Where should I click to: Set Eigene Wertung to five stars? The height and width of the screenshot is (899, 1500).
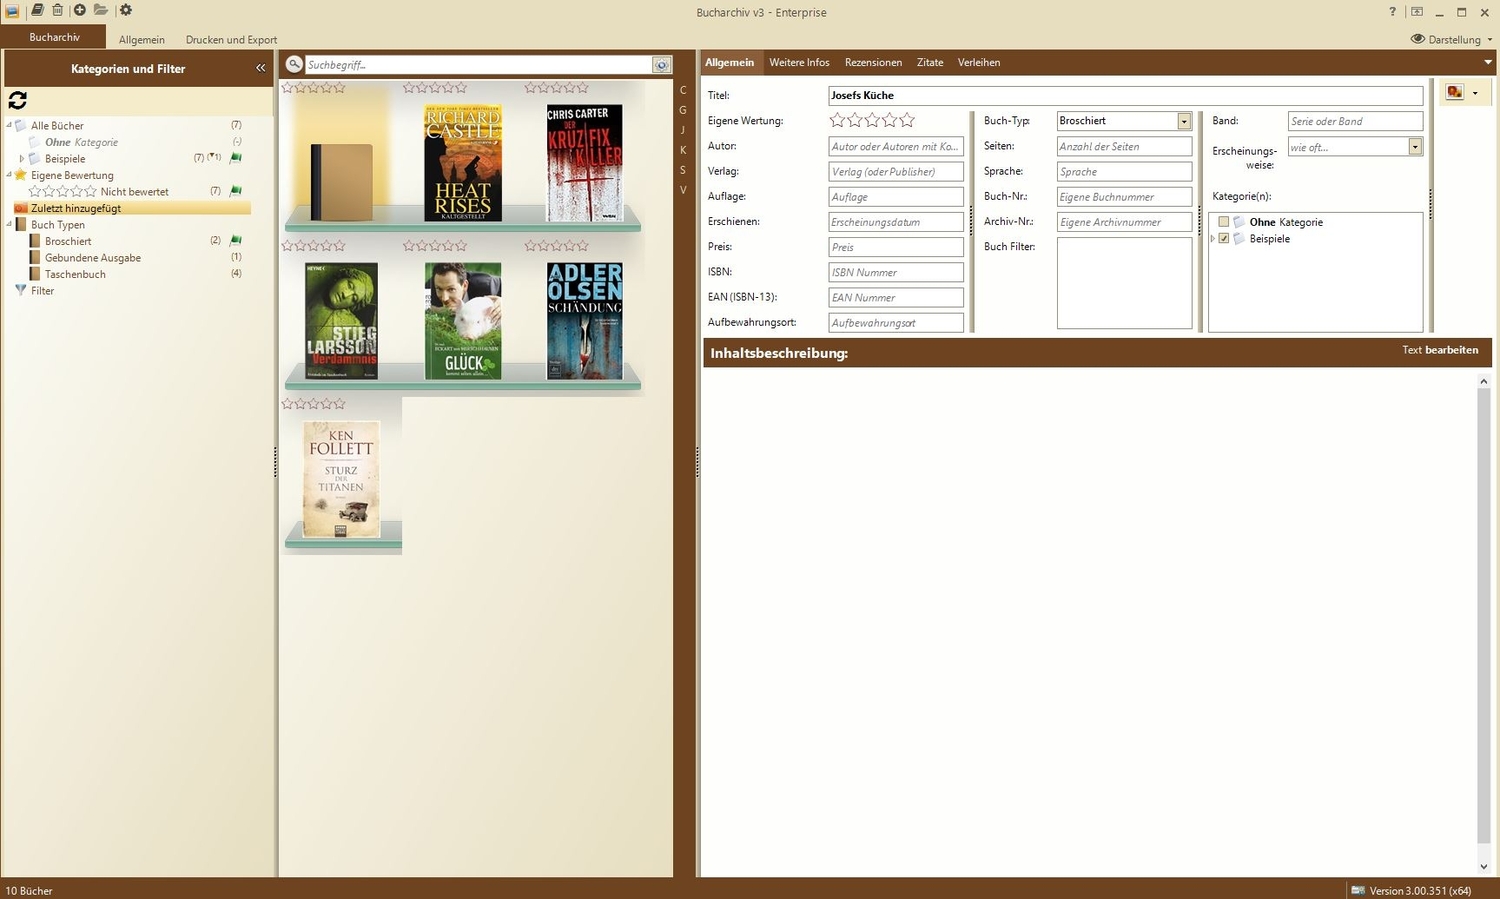[x=907, y=120]
